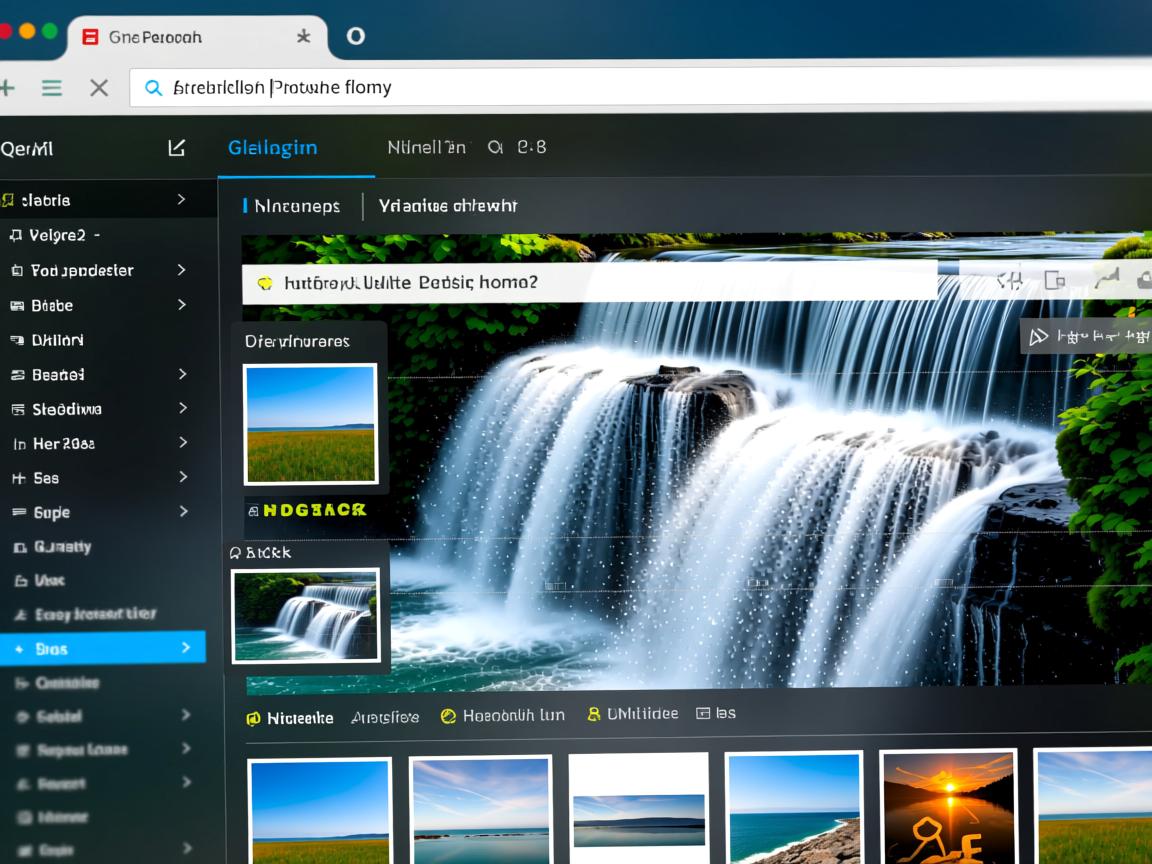Click the lock icon above the waterfall

coord(1144,281)
